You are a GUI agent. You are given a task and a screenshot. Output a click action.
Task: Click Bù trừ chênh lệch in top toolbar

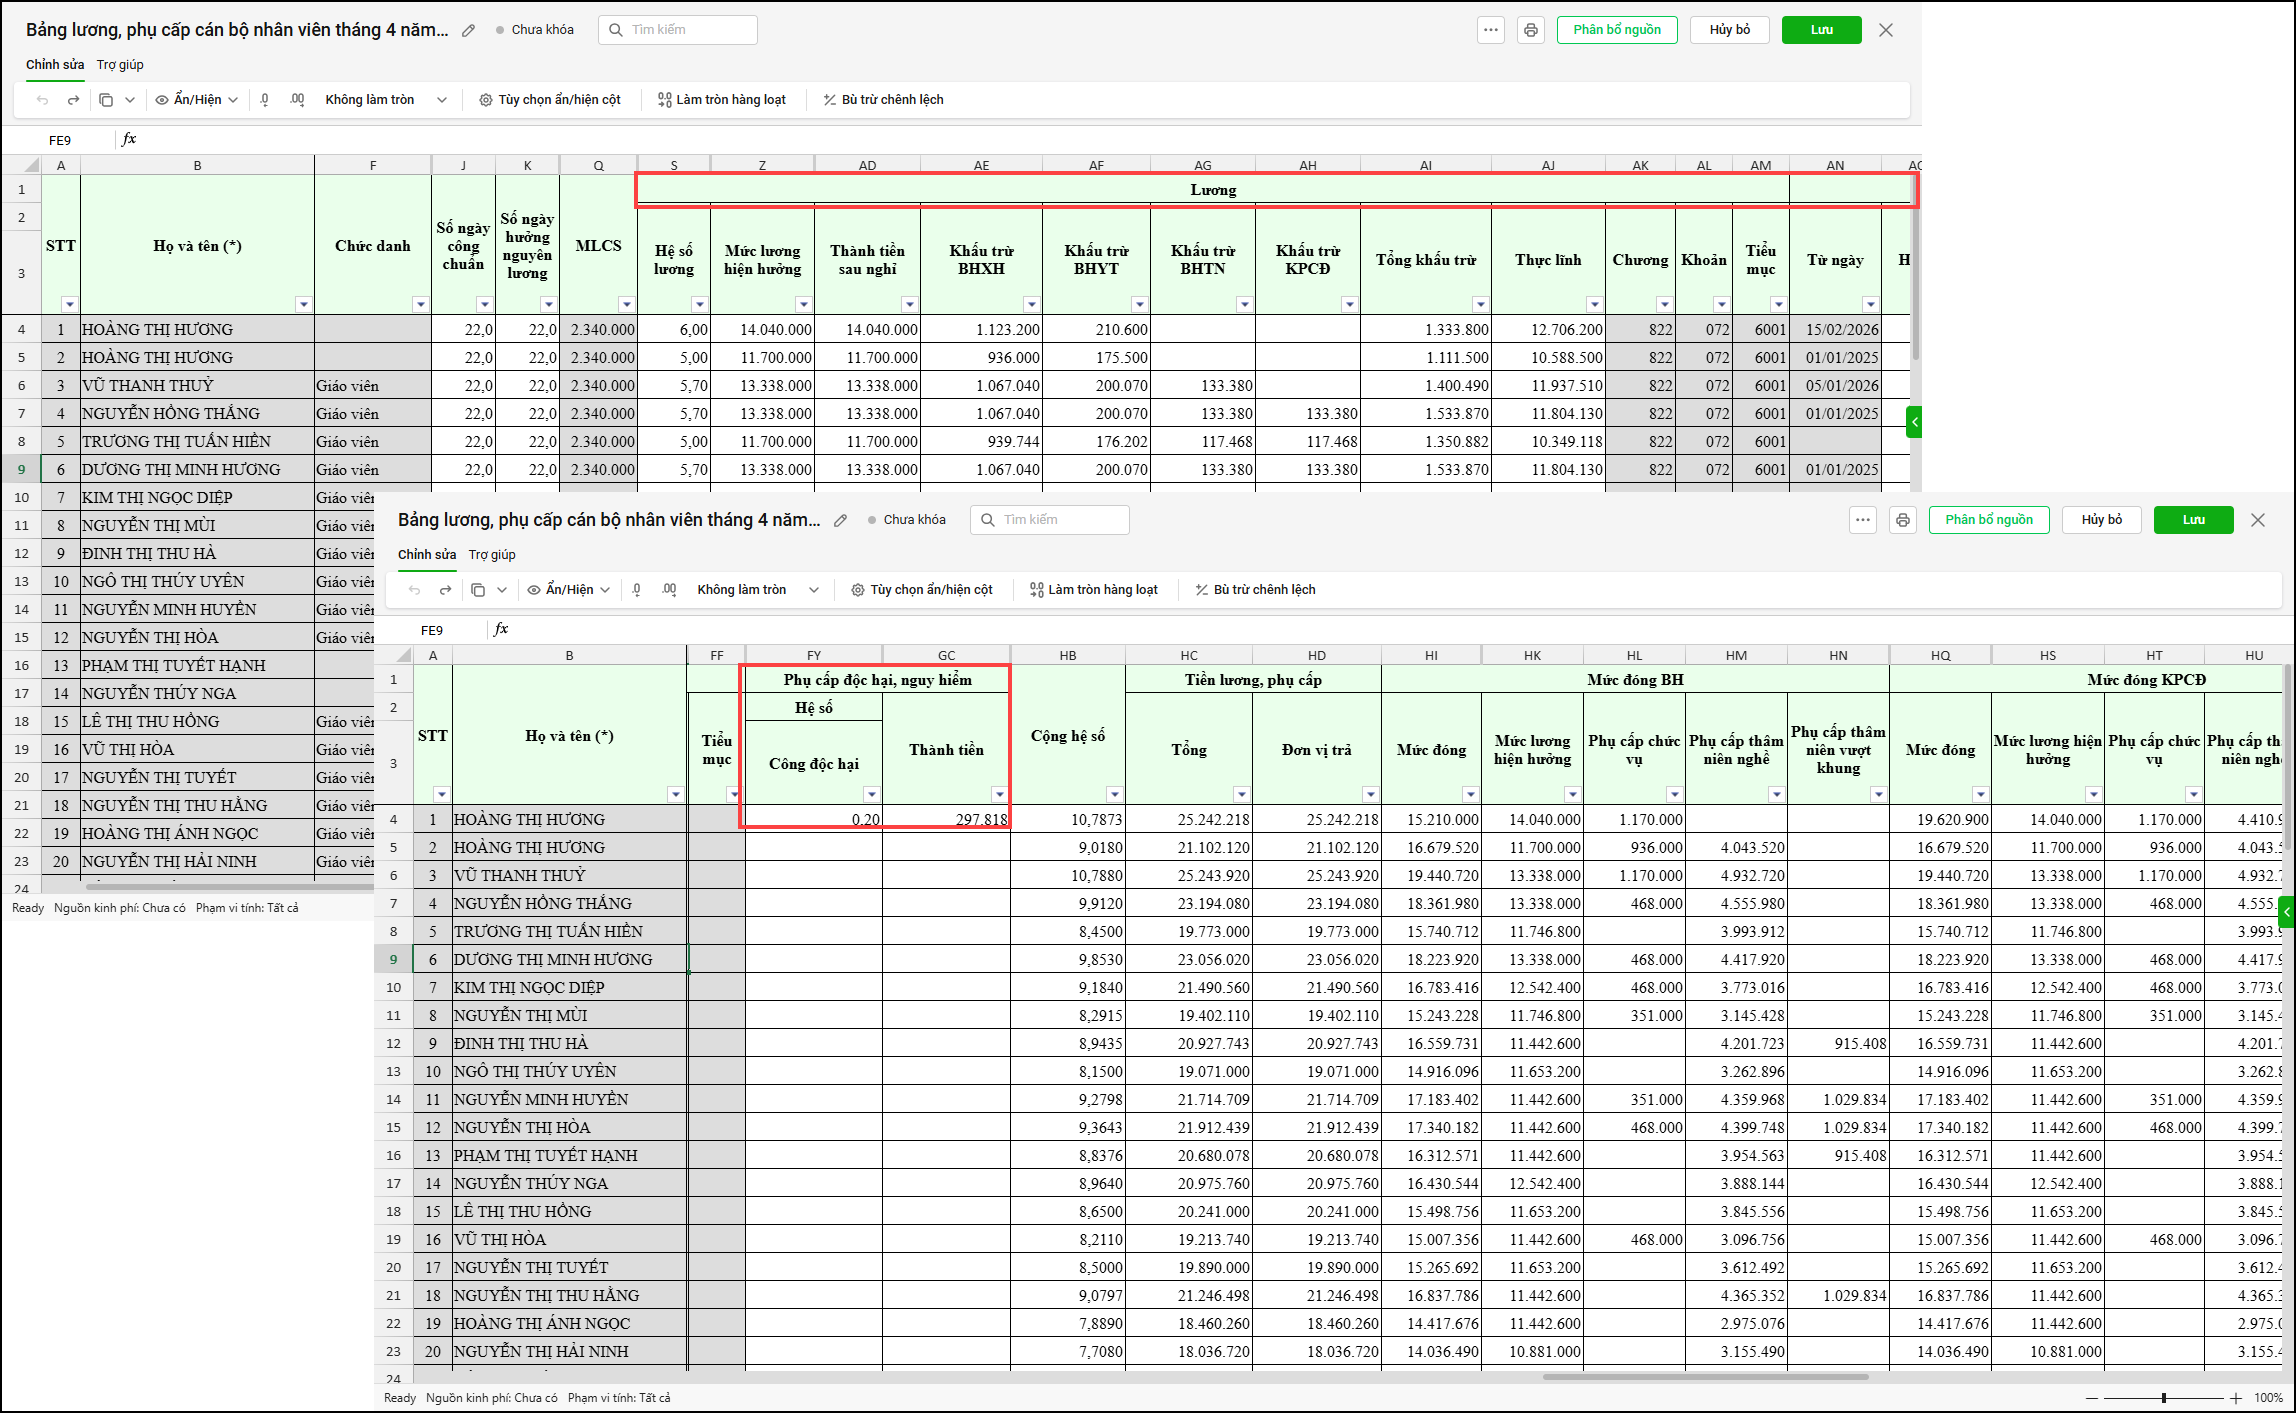tap(883, 100)
